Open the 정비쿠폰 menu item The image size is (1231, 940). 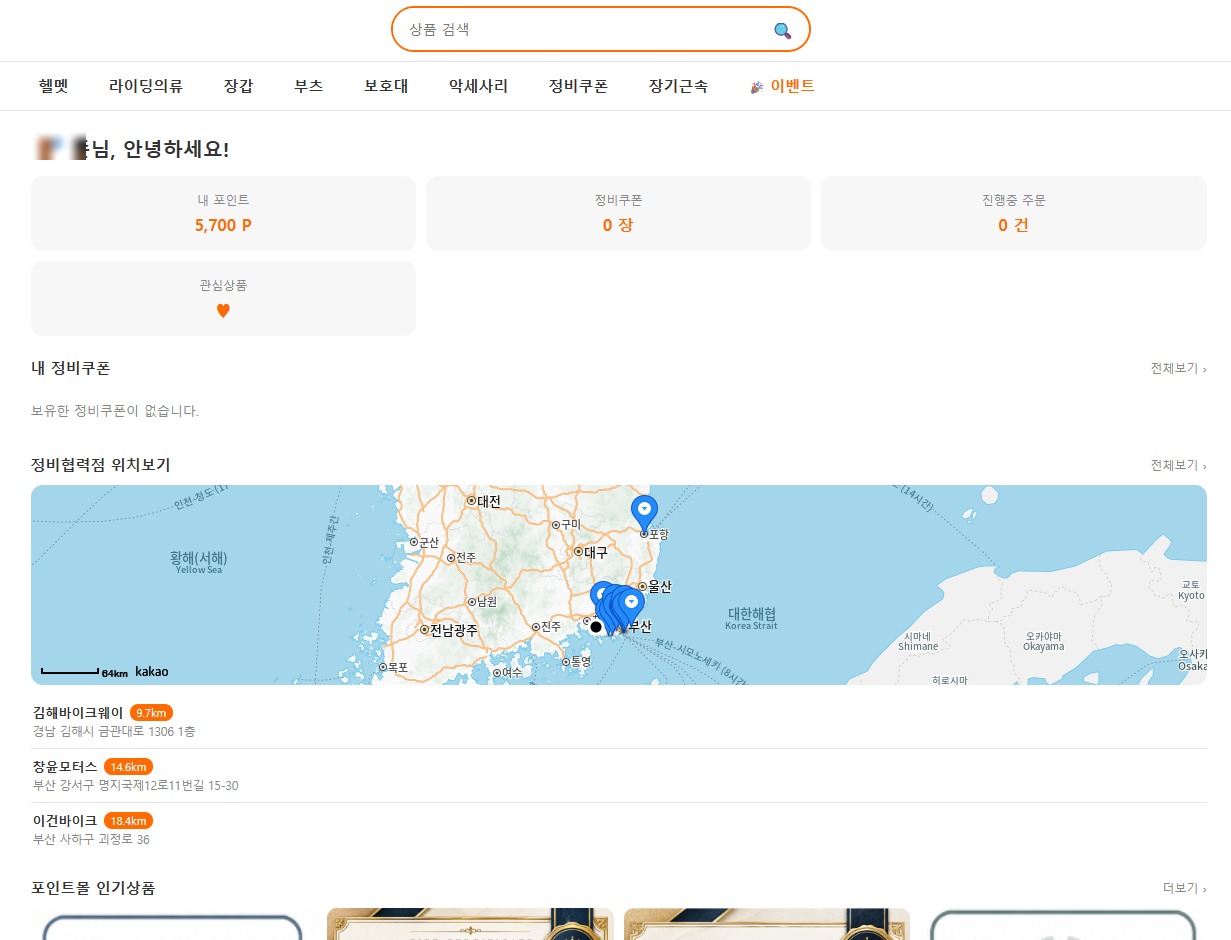(578, 86)
